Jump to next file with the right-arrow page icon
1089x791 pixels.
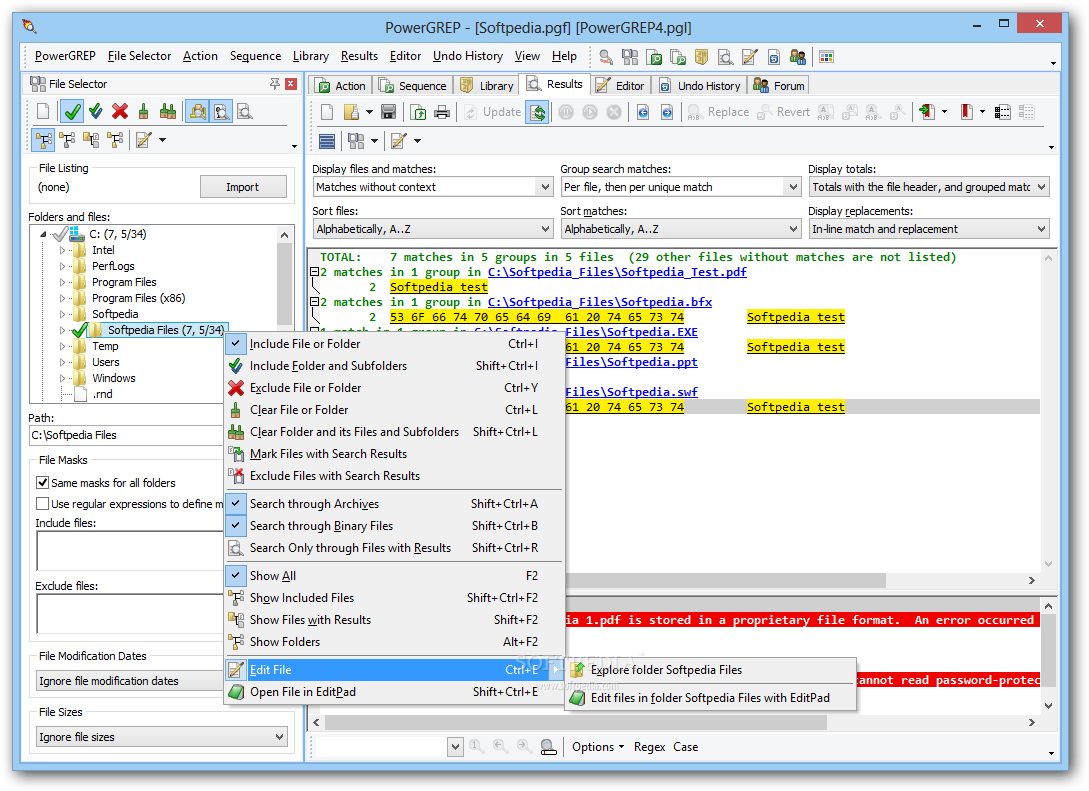point(666,112)
